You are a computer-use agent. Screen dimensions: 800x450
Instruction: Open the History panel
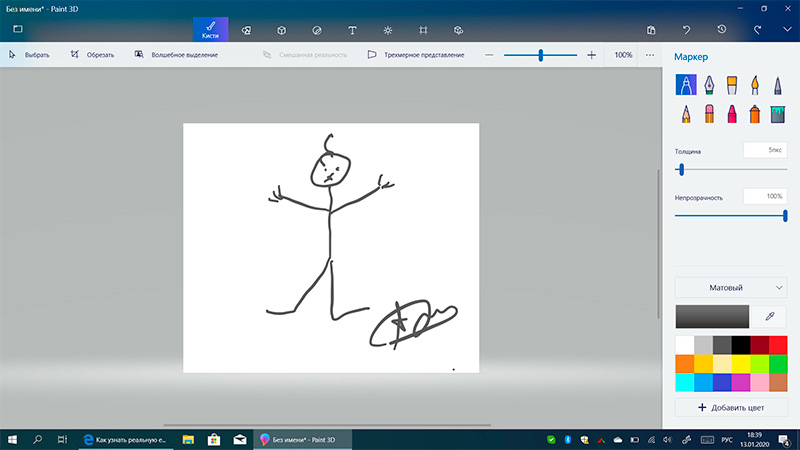pyautogui.click(x=722, y=30)
